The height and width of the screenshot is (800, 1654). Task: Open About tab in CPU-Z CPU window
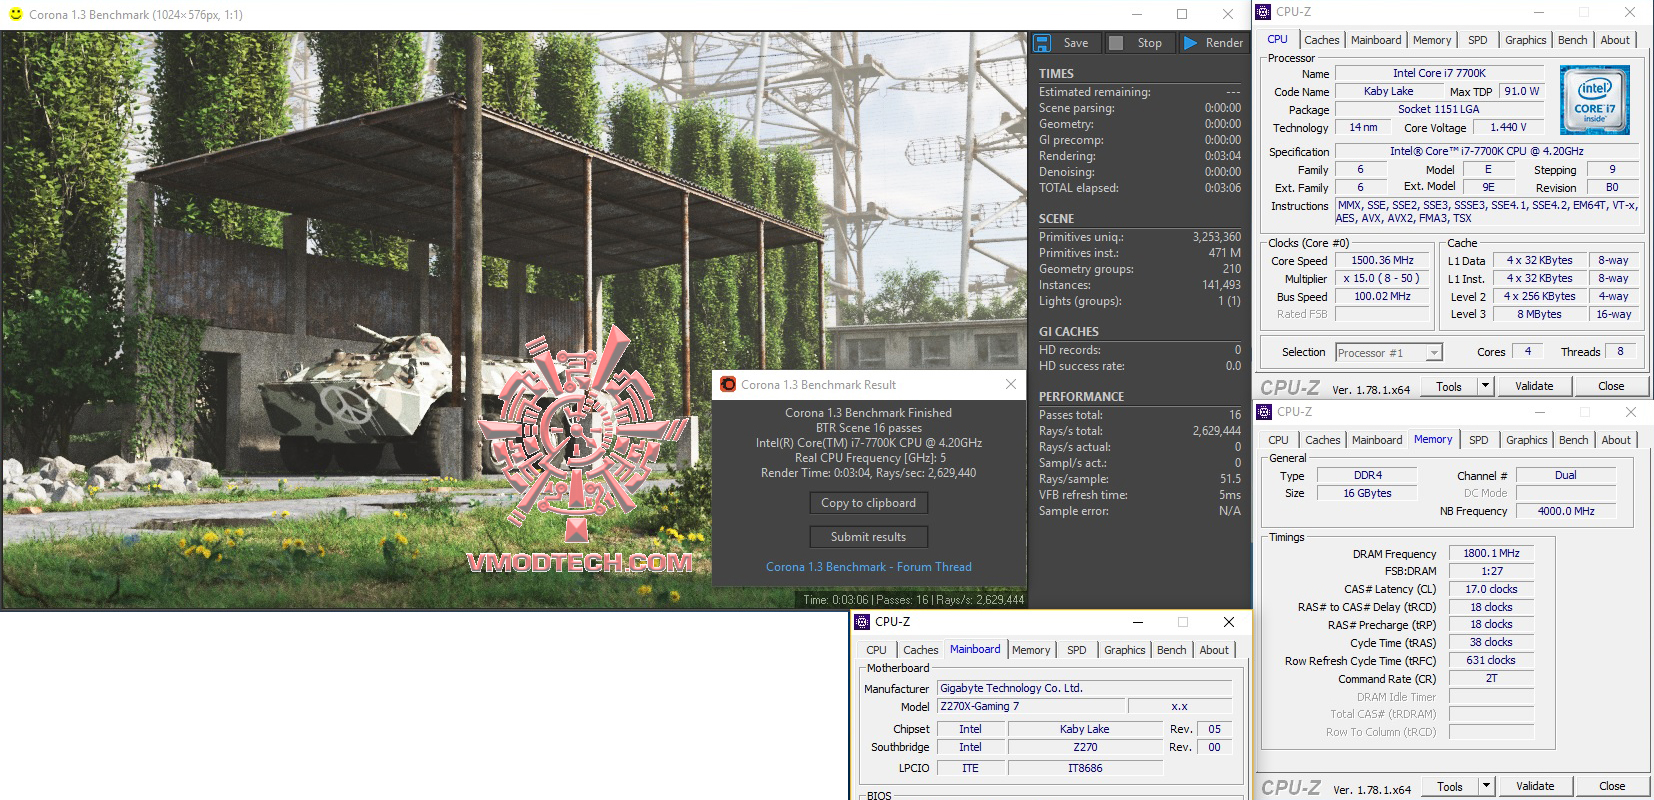pyautogui.click(x=1615, y=40)
